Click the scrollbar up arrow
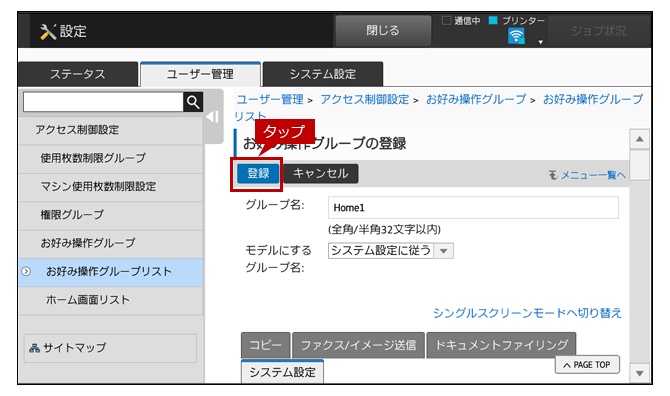Image resolution: width=670 pixels, height=396 pixels. click(639, 139)
